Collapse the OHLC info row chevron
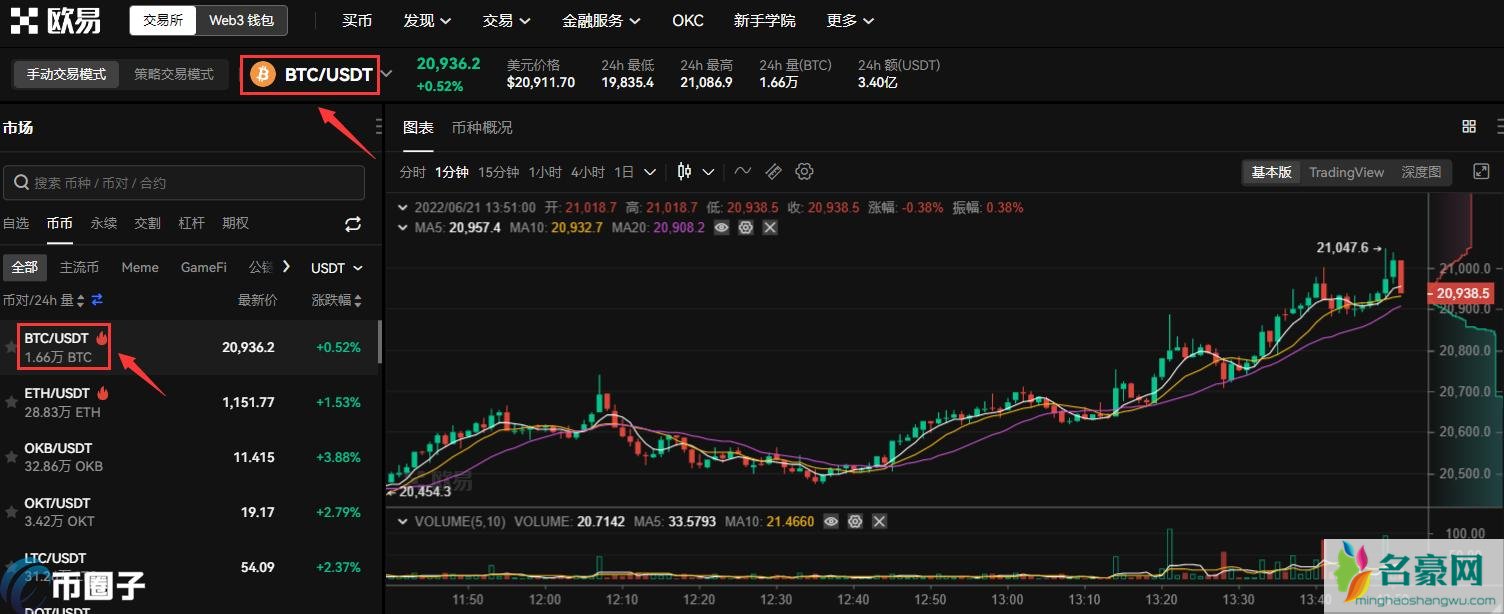The height and width of the screenshot is (614, 1504). (403, 208)
